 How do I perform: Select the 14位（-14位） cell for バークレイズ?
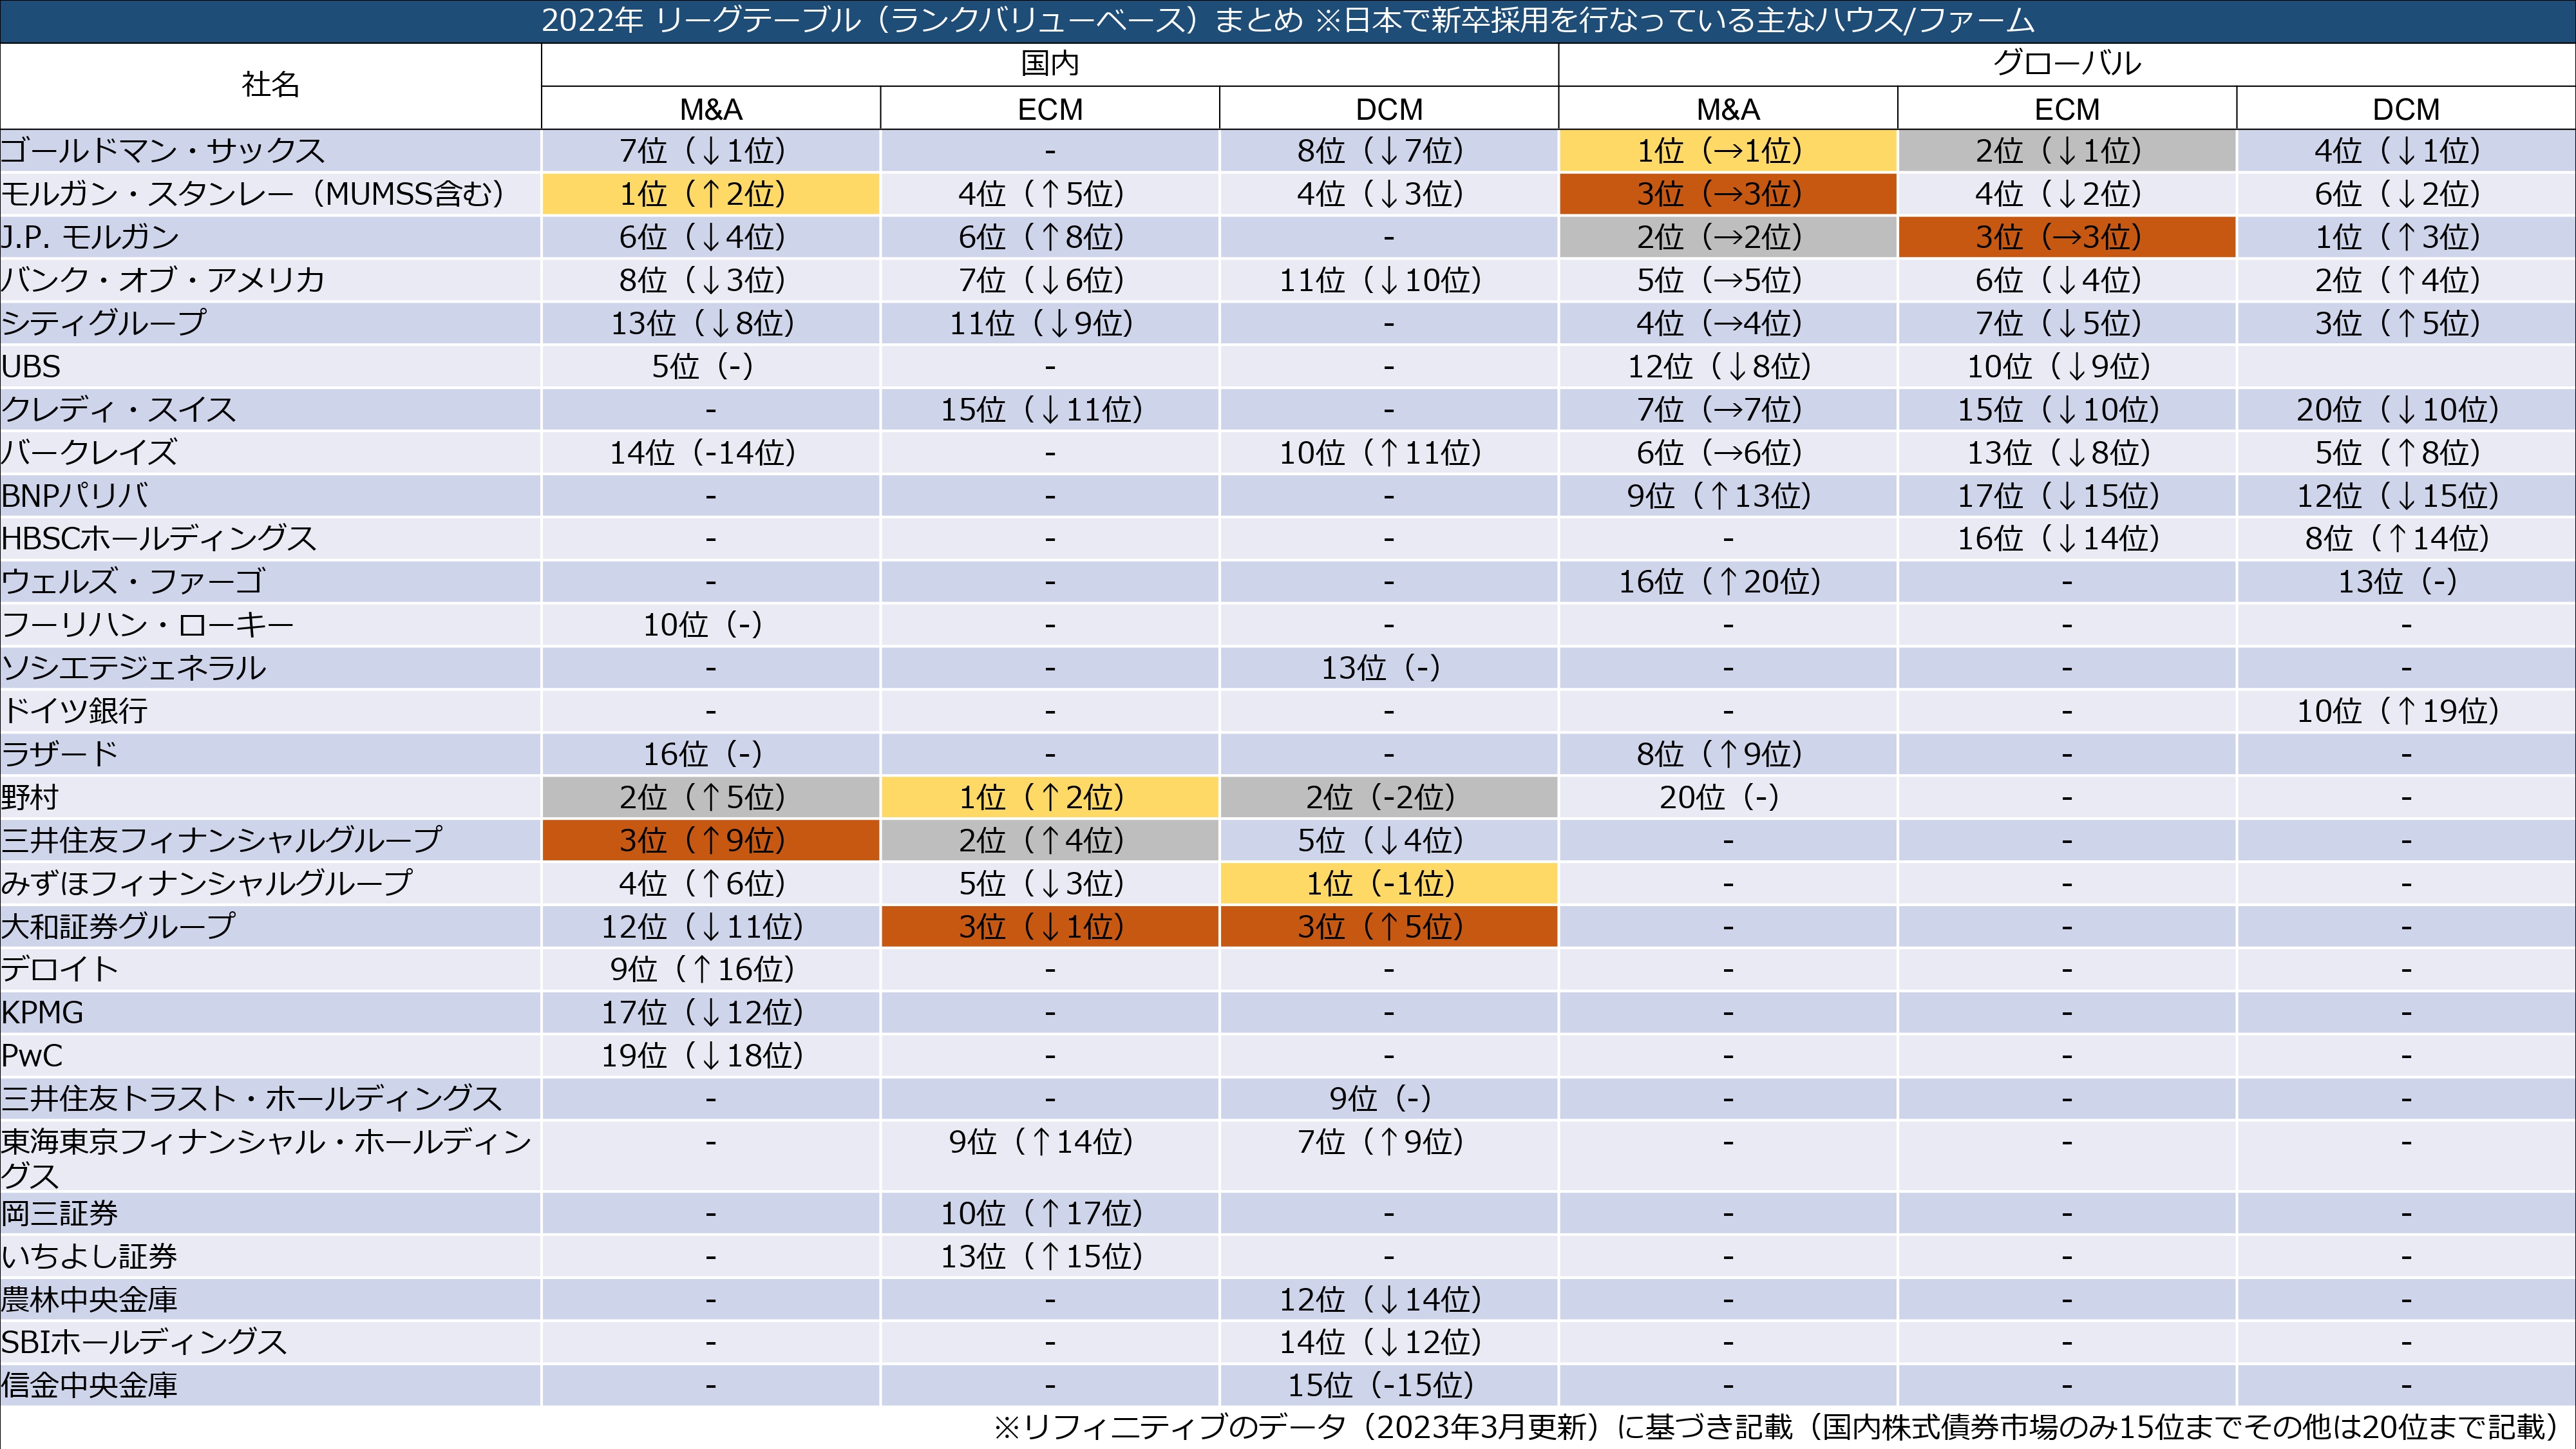pos(710,453)
